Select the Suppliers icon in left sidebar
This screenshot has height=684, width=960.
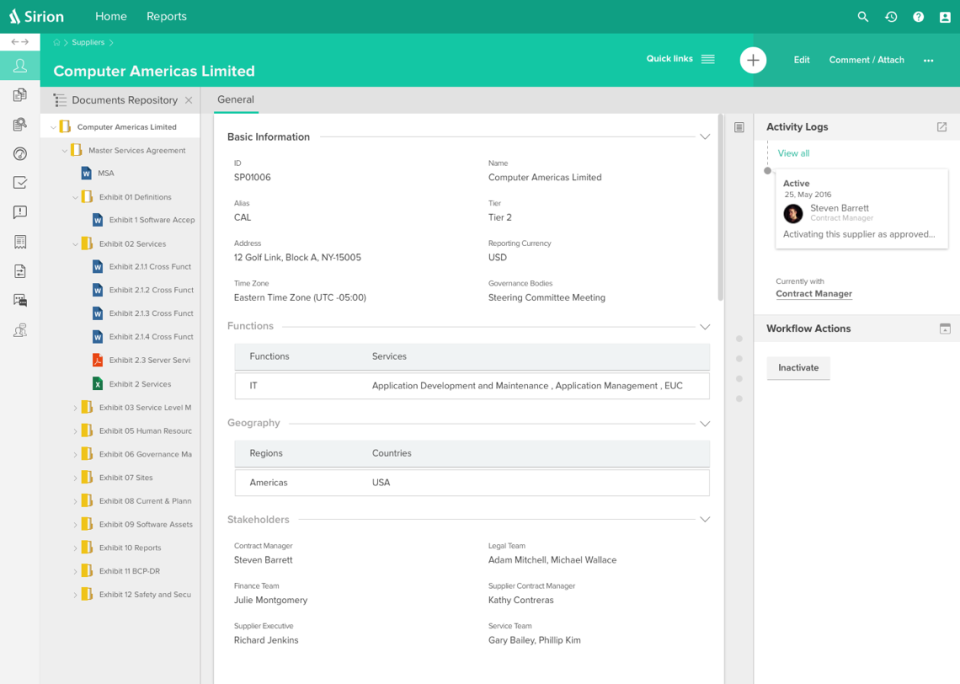20,66
